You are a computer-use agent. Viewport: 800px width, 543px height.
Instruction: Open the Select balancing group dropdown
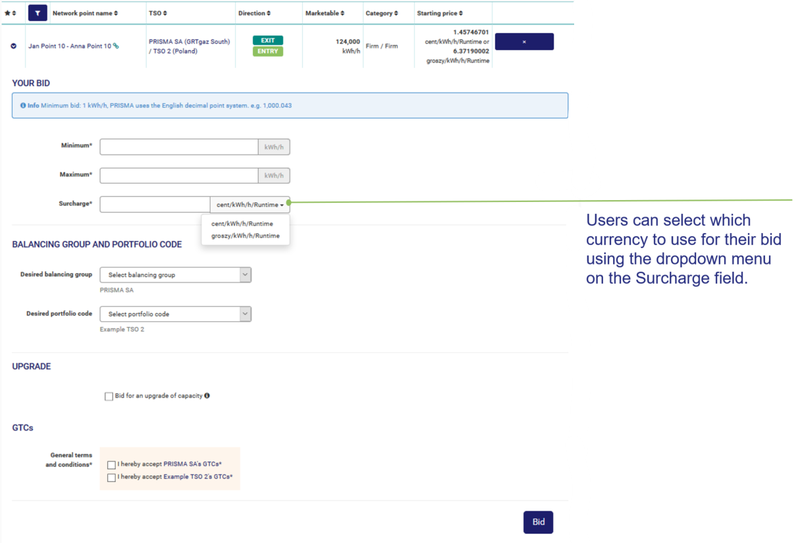point(175,275)
